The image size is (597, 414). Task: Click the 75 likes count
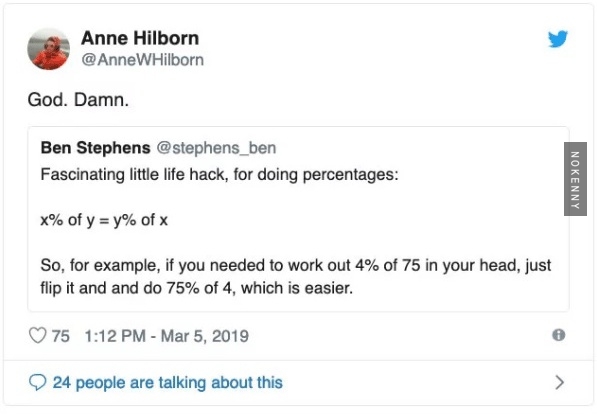point(61,336)
